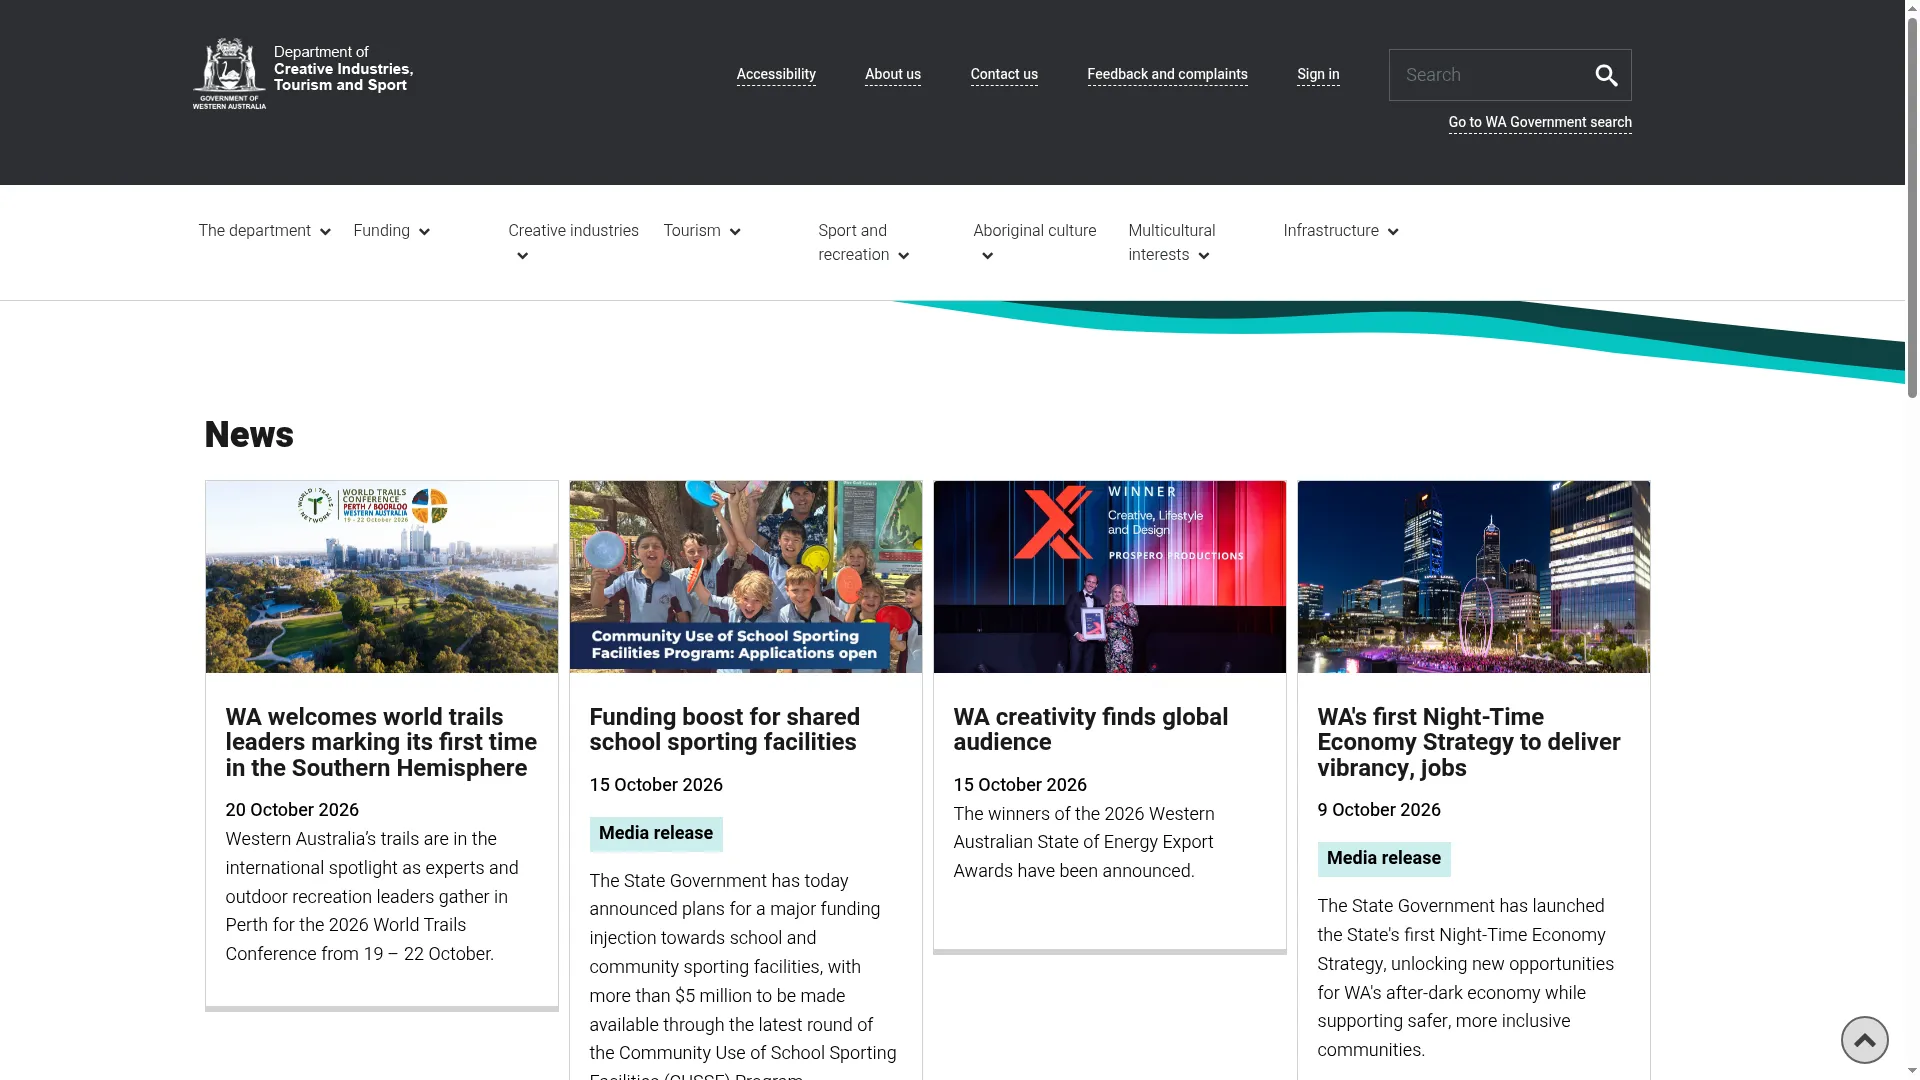This screenshot has height=1080, width=1920.
Task: Expand The department menu chevron
Action: click(x=325, y=232)
